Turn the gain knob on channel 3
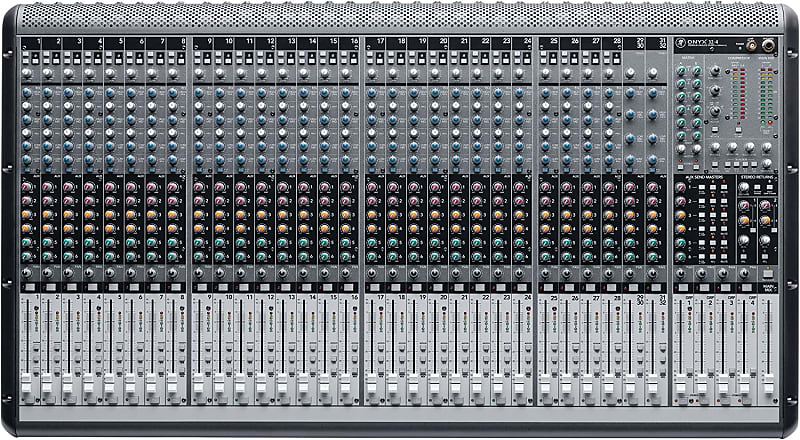The image size is (800, 440). click(68, 73)
